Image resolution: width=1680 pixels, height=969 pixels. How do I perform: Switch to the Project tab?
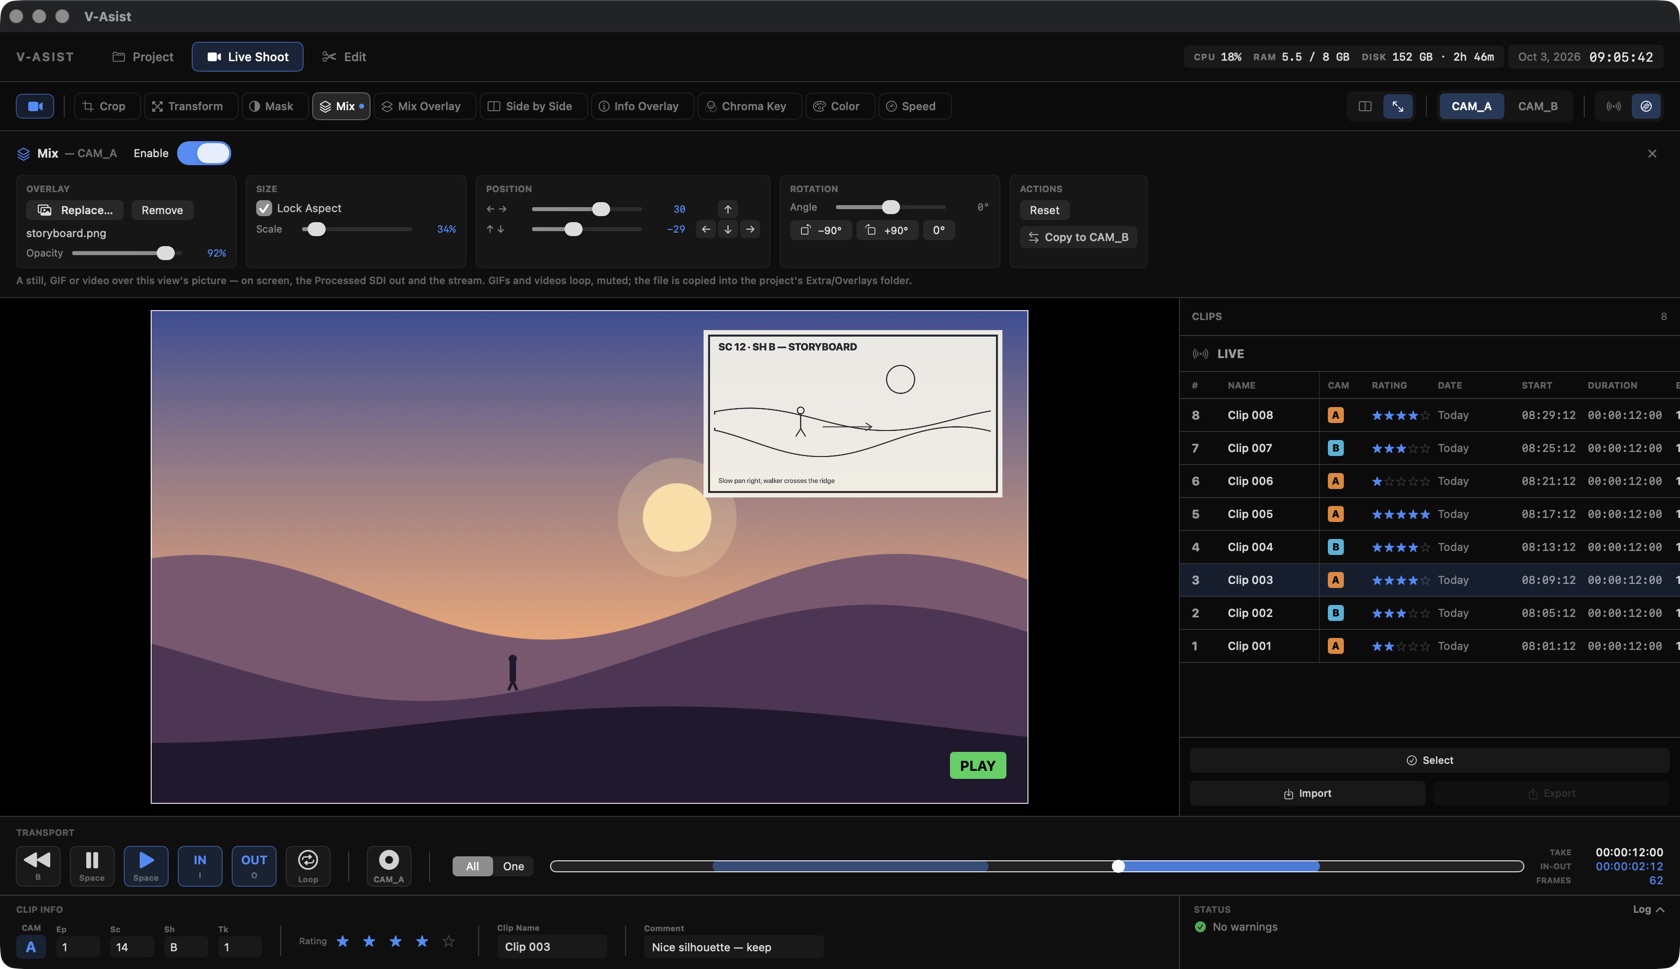[x=143, y=57]
